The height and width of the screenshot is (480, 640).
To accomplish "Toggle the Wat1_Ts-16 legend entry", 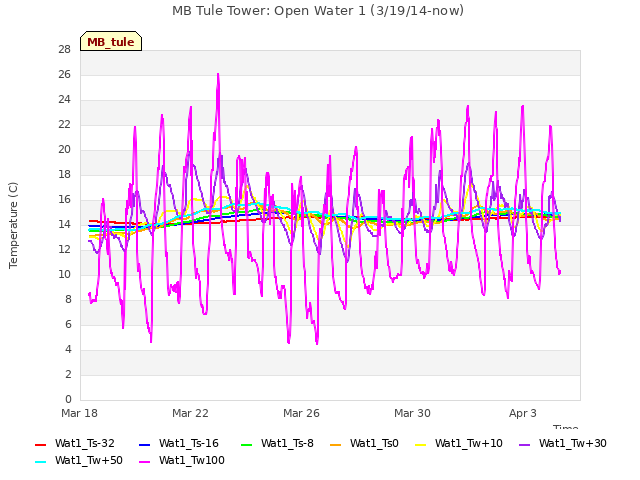I will click(x=179, y=443).
